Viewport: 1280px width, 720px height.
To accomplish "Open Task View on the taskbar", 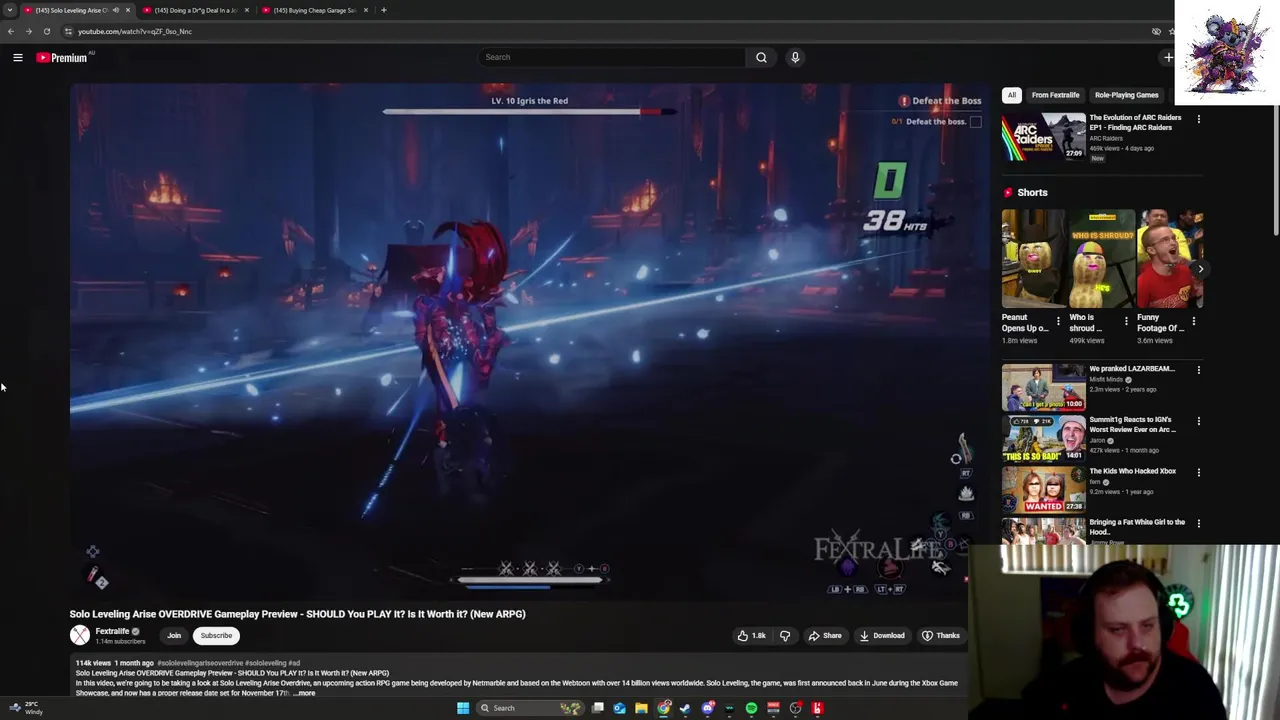I will pos(598,708).
